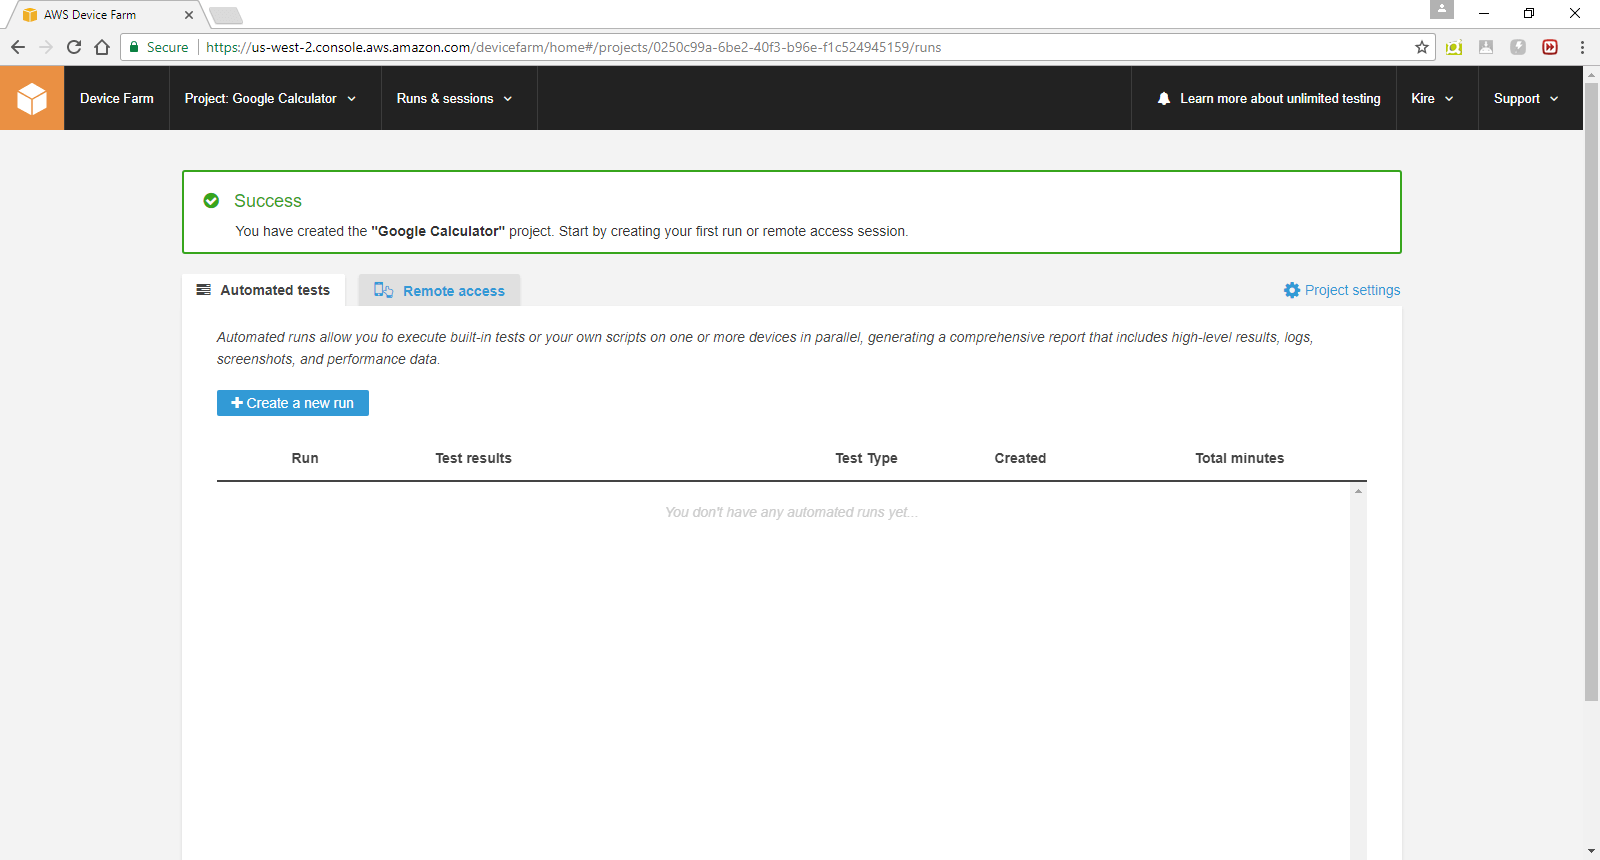This screenshot has height=860, width=1600.
Task: Switch to the Remote access tab
Action: (x=439, y=290)
